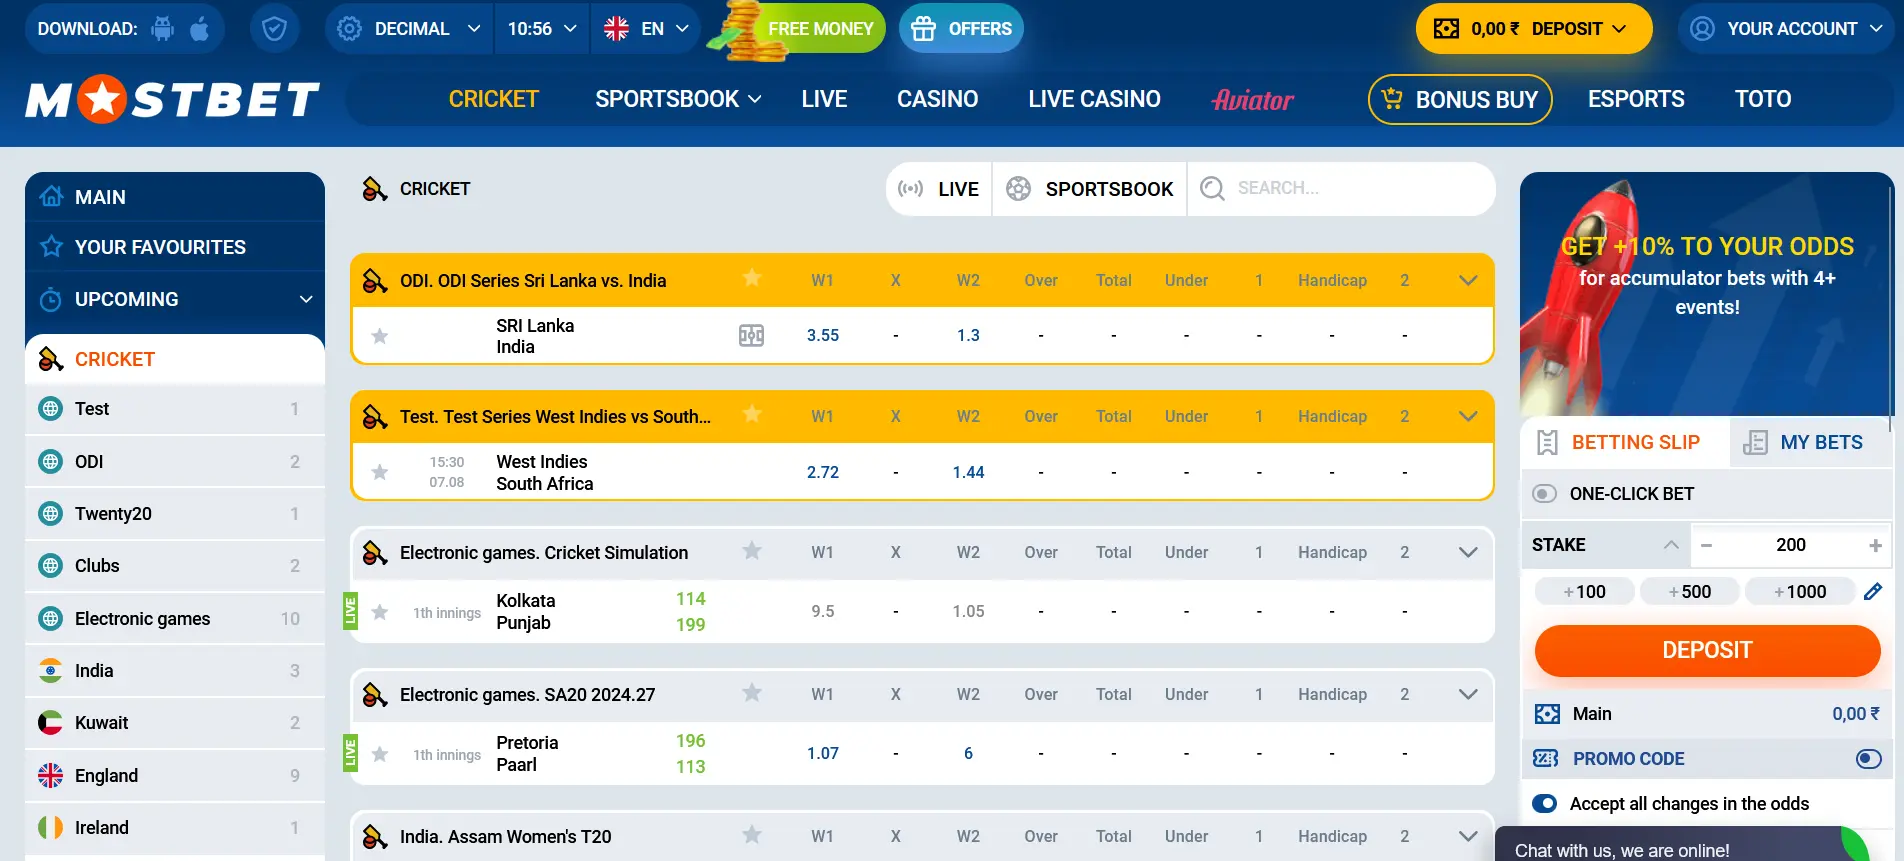1904x861 pixels.
Task: Click the stake amount 200 field
Action: pos(1790,545)
